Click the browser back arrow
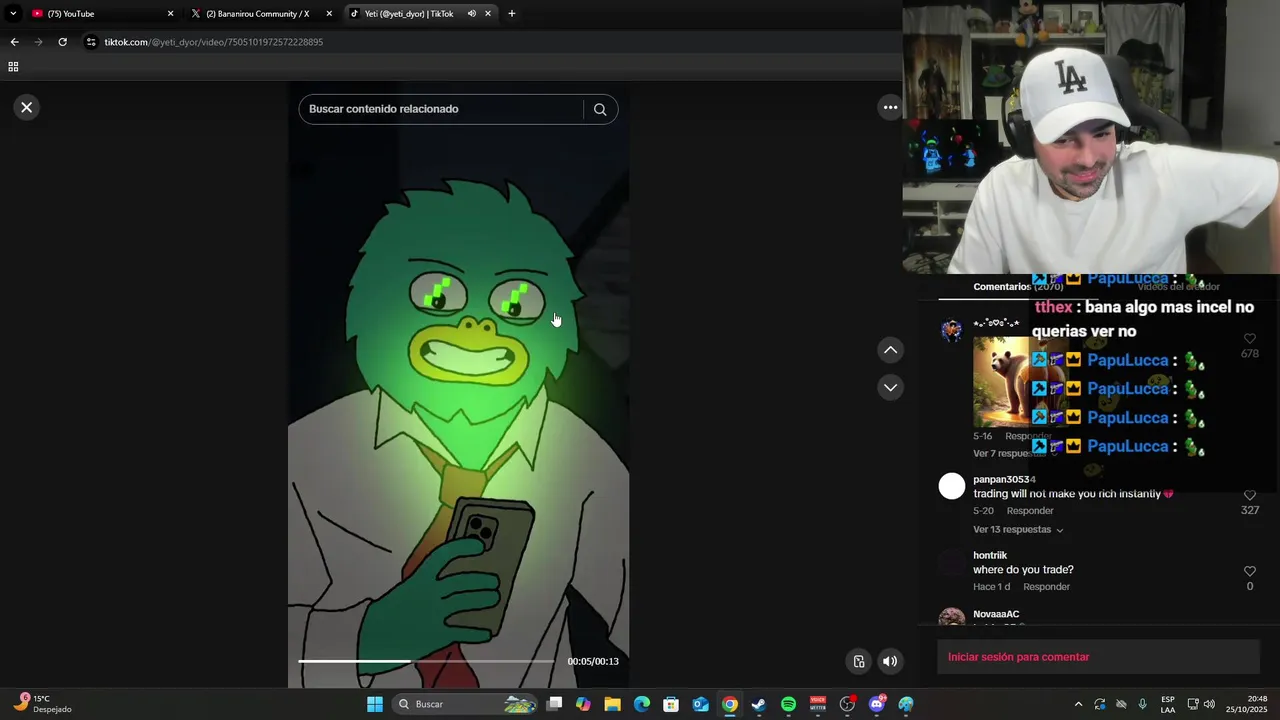The width and height of the screenshot is (1280, 720). [x=14, y=42]
